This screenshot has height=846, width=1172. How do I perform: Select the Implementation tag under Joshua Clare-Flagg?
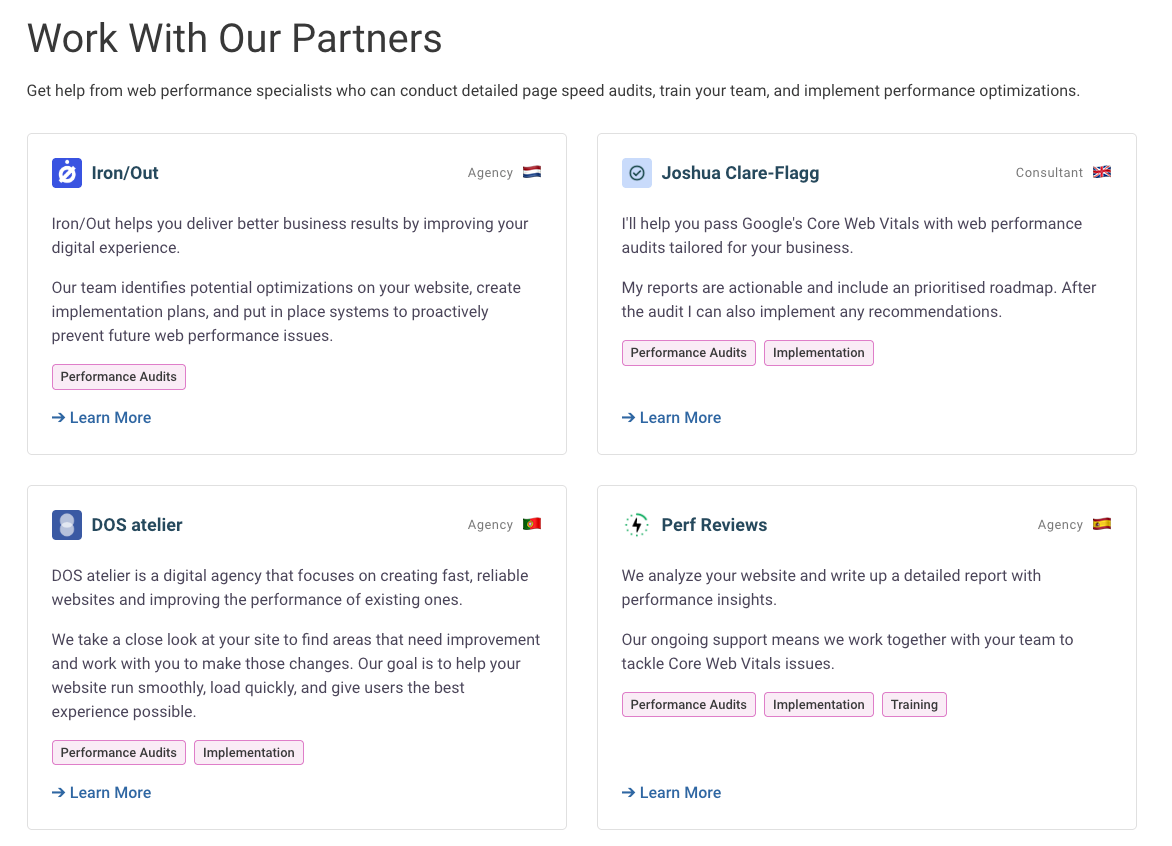(819, 353)
